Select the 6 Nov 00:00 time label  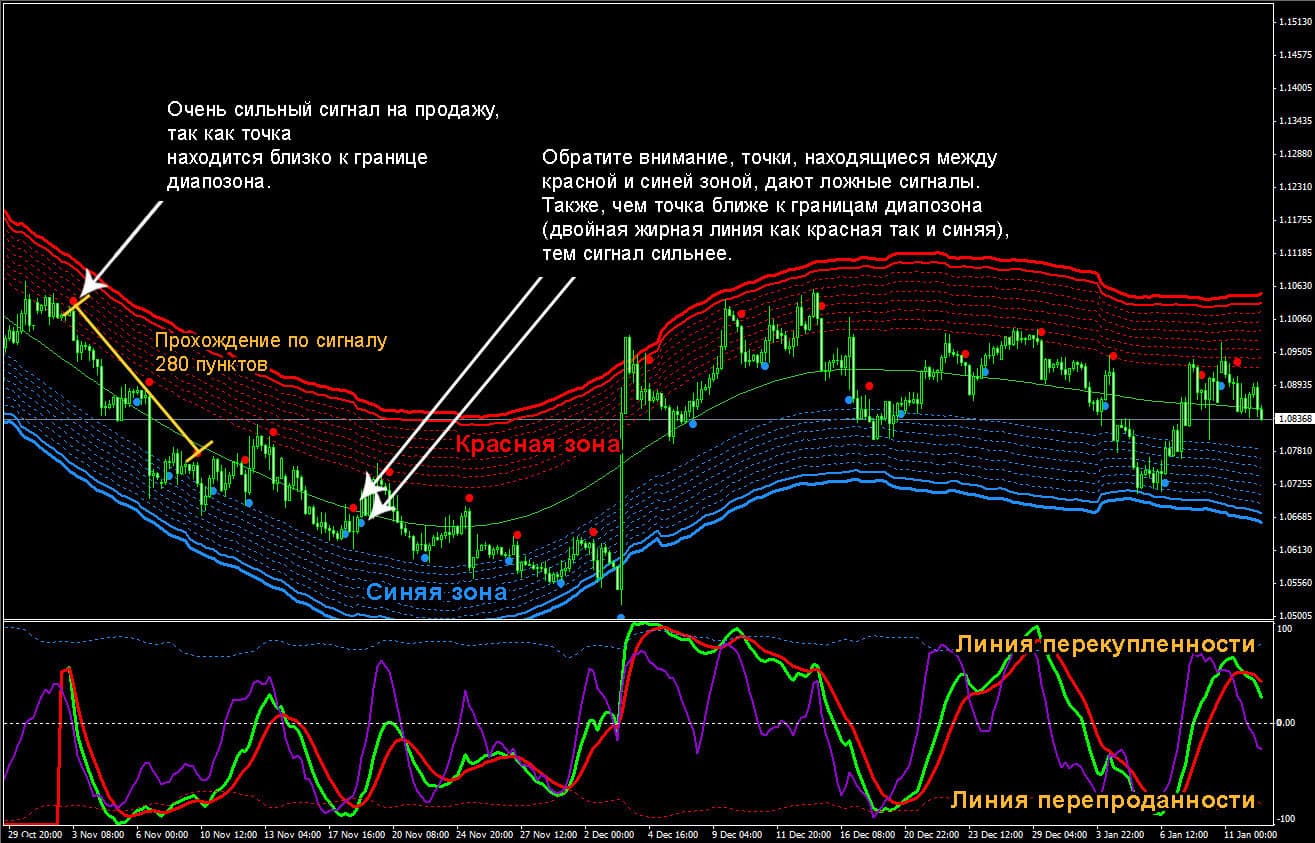click(162, 833)
